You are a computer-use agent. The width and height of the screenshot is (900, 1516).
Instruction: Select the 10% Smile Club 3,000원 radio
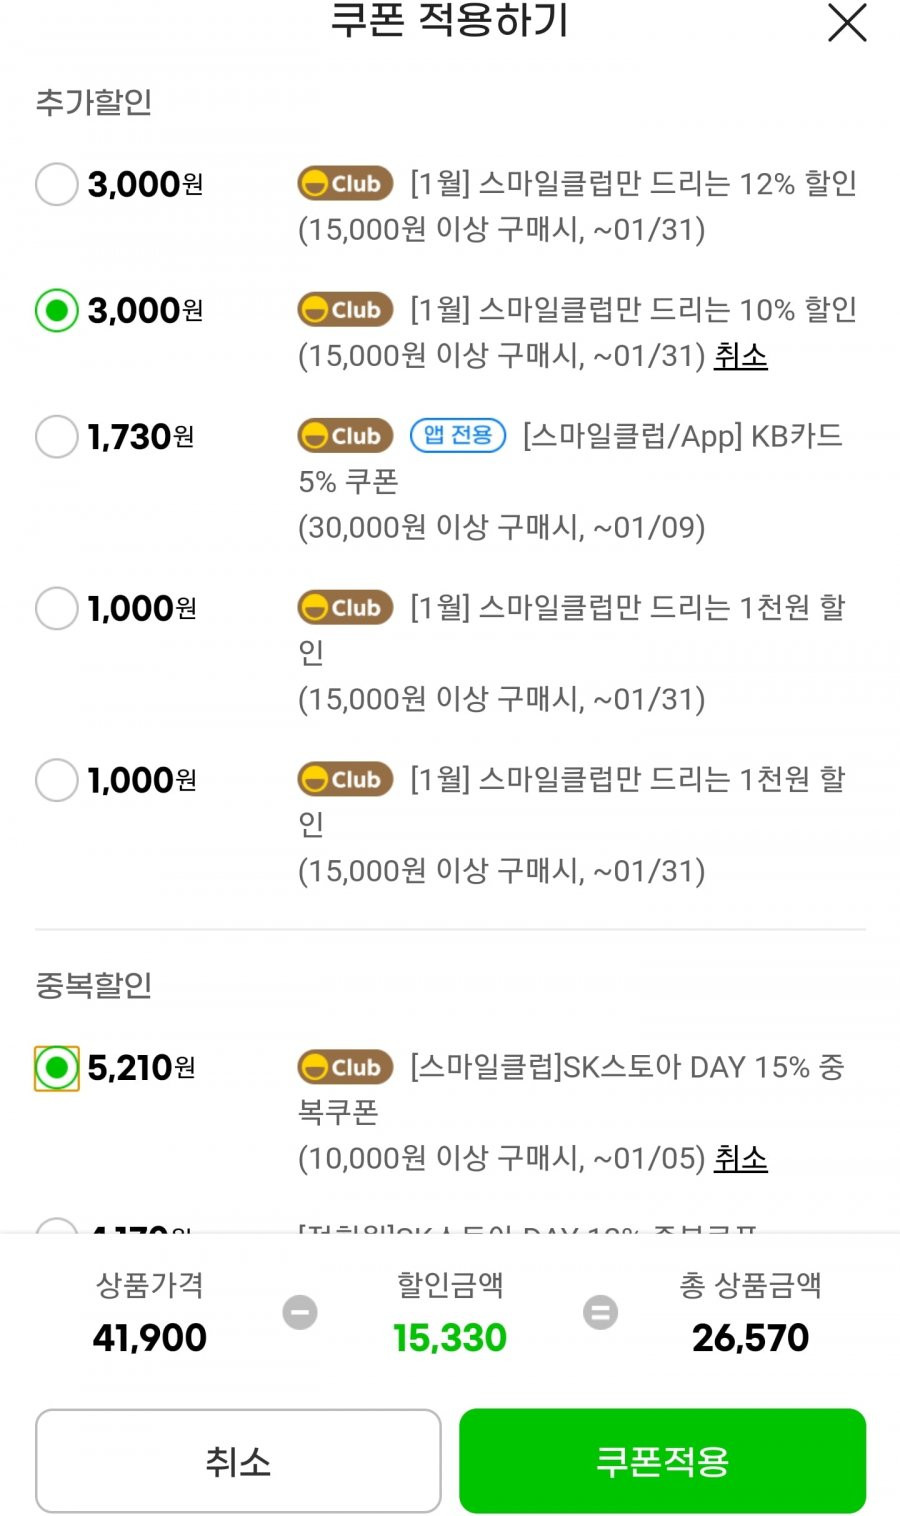[x=57, y=310]
